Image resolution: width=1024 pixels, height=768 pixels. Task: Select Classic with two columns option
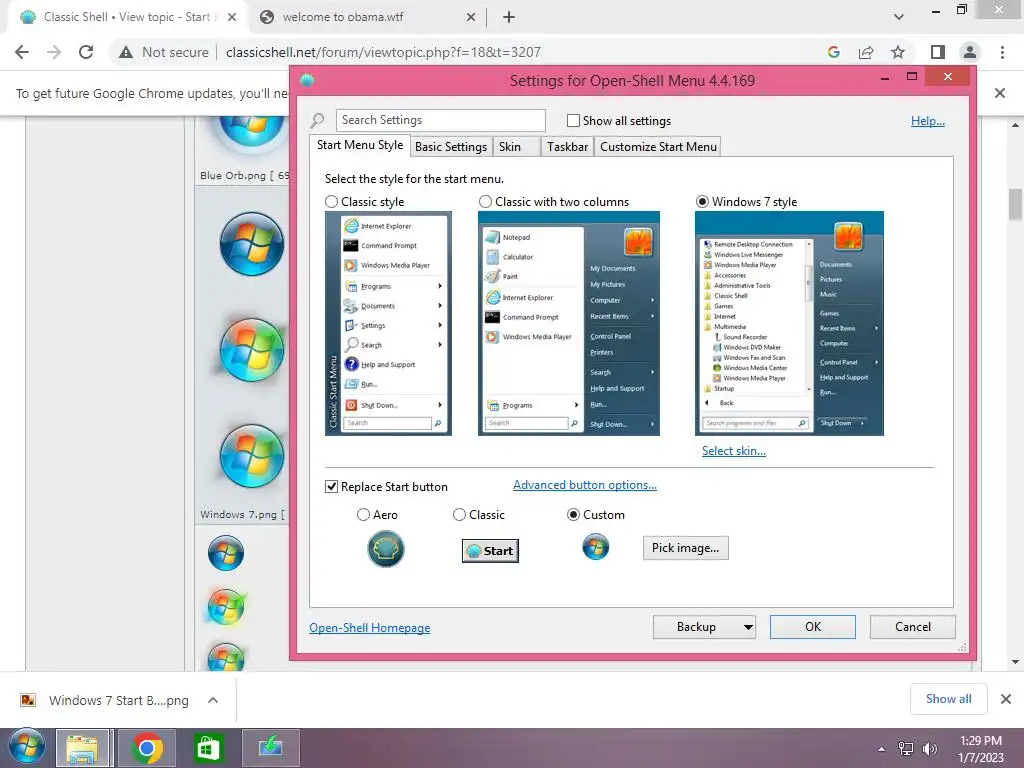tap(485, 202)
